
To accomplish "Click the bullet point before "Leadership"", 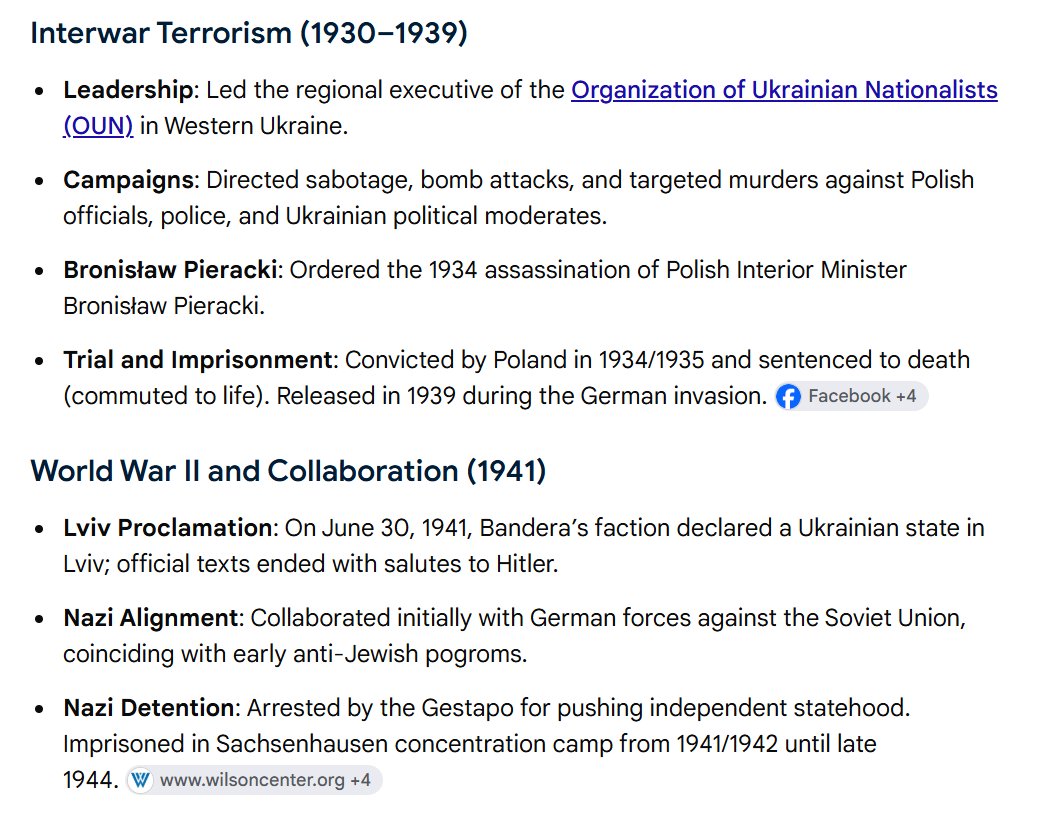I will coord(39,91).
